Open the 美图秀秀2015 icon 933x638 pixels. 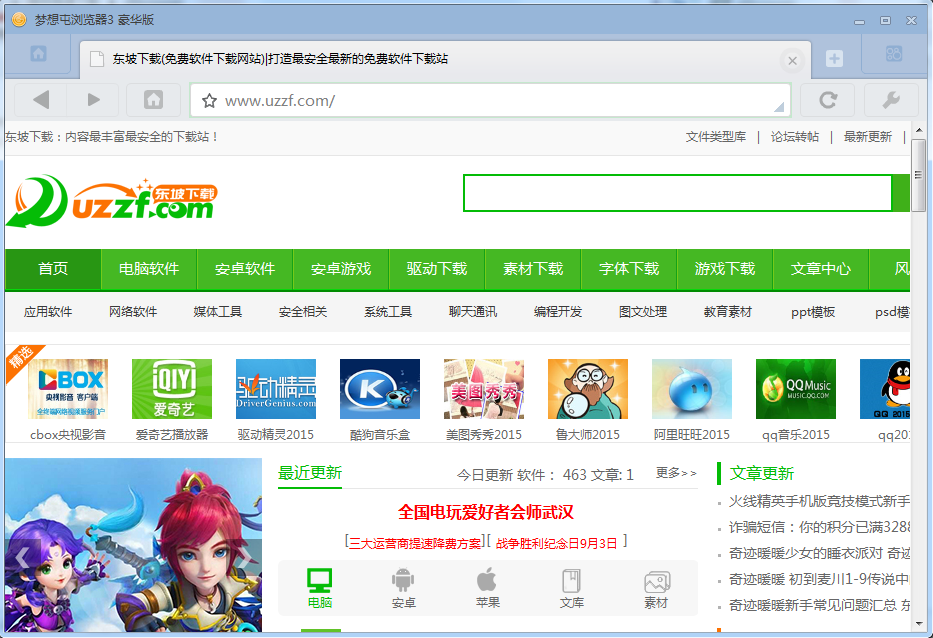(x=484, y=389)
